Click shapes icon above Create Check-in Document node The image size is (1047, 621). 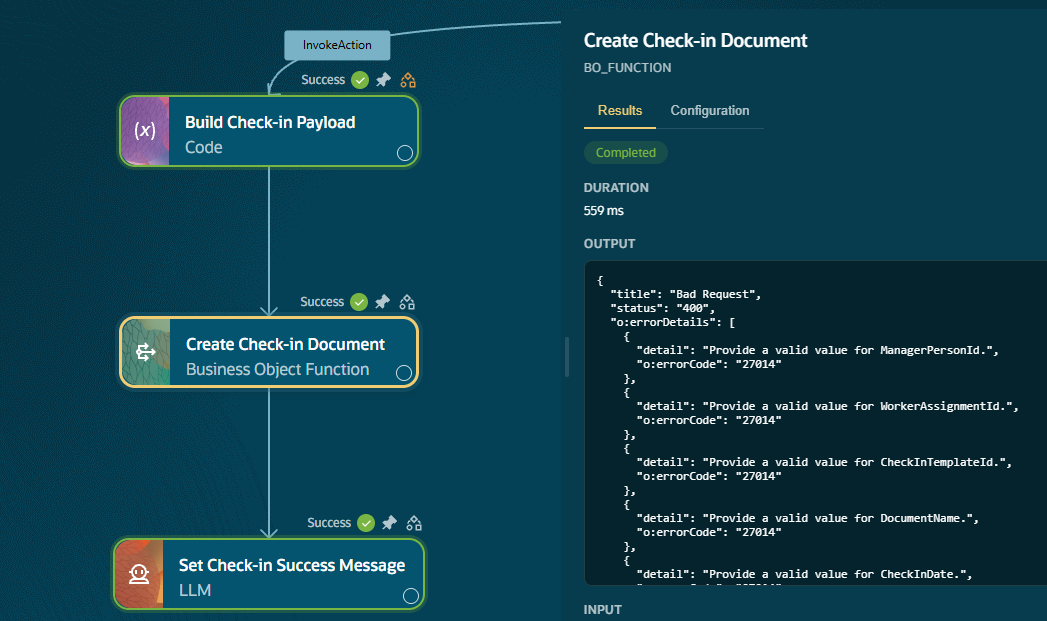coord(407,302)
